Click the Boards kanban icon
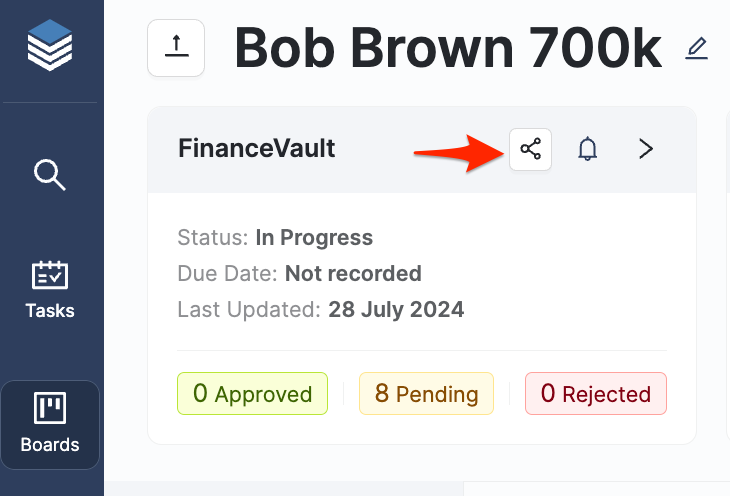The width and height of the screenshot is (730, 496). tap(50, 408)
